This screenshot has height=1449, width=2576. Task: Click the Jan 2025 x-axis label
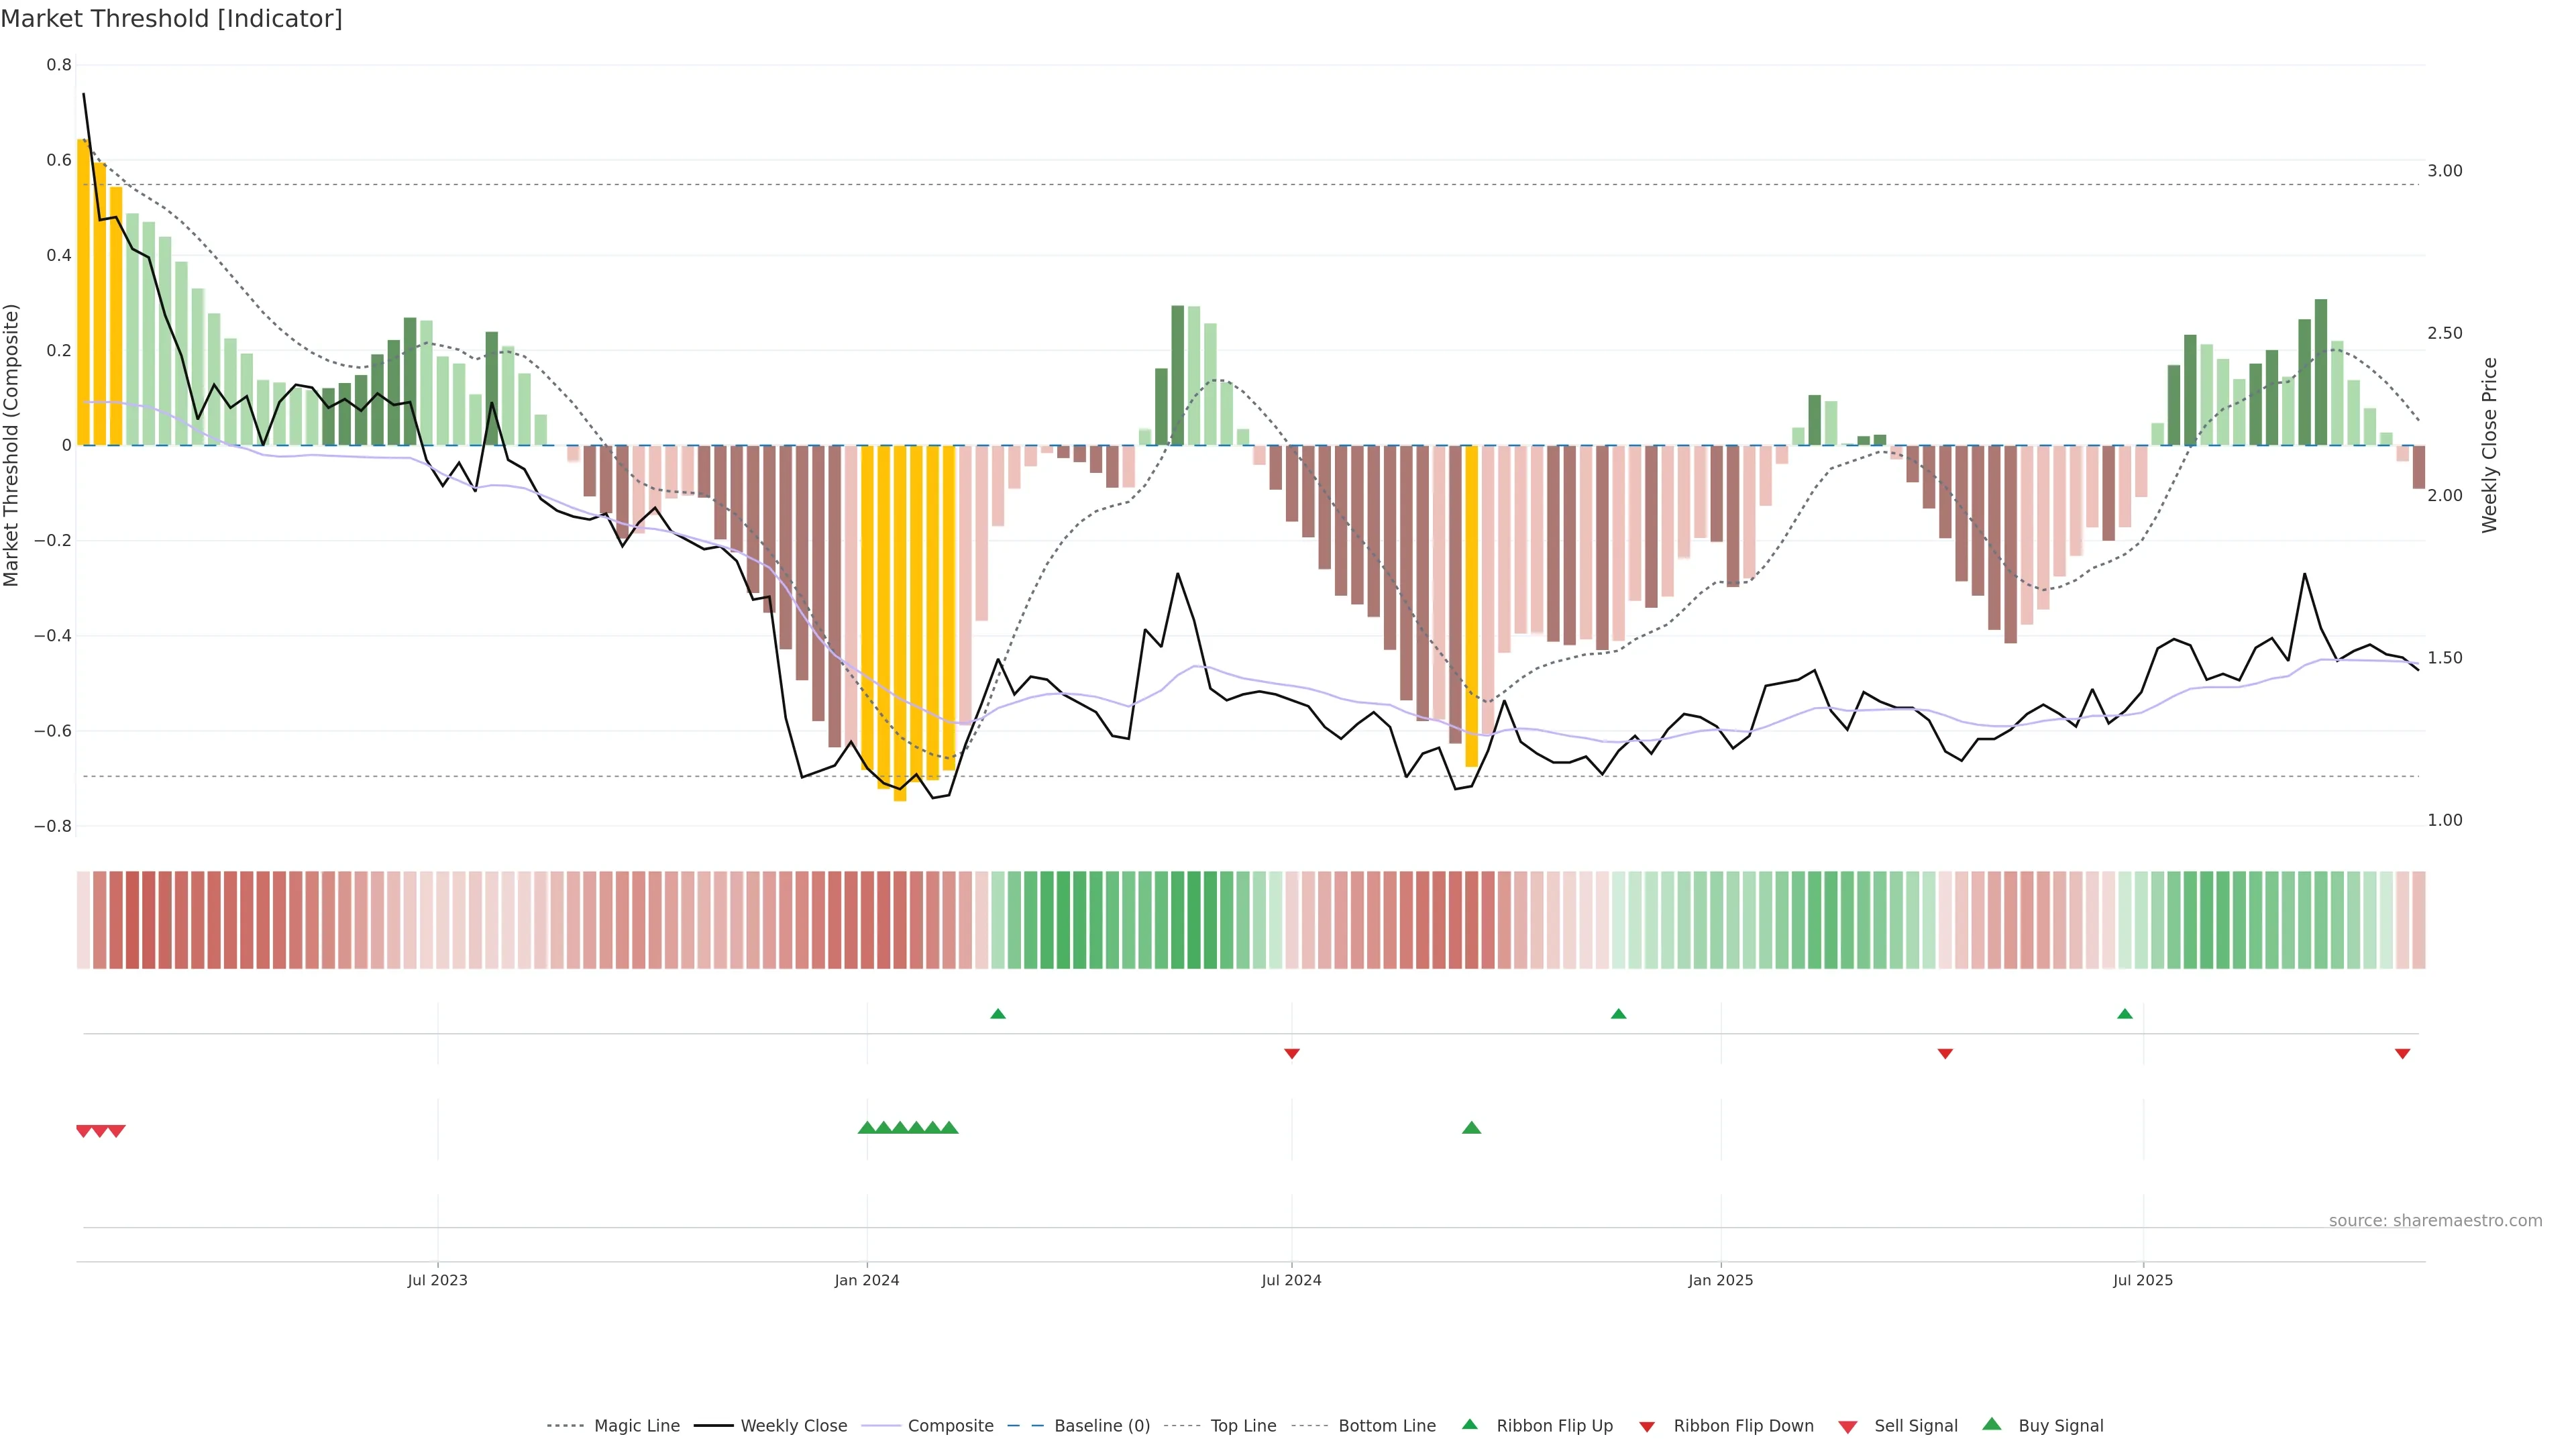point(1720,1280)
